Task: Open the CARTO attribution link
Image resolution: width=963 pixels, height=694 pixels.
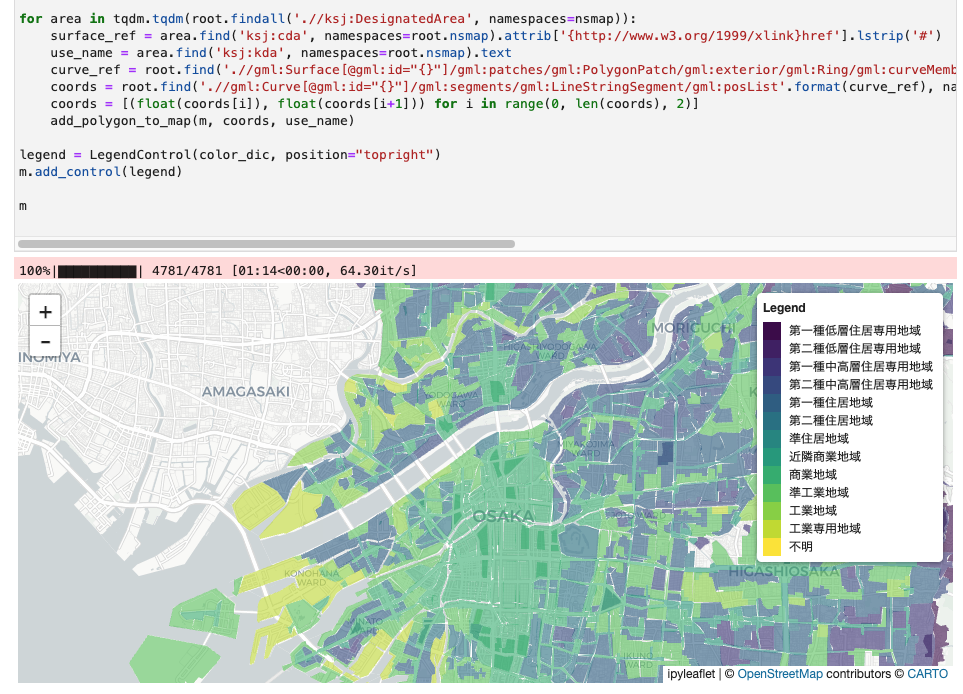Action: tap(926, 674)
